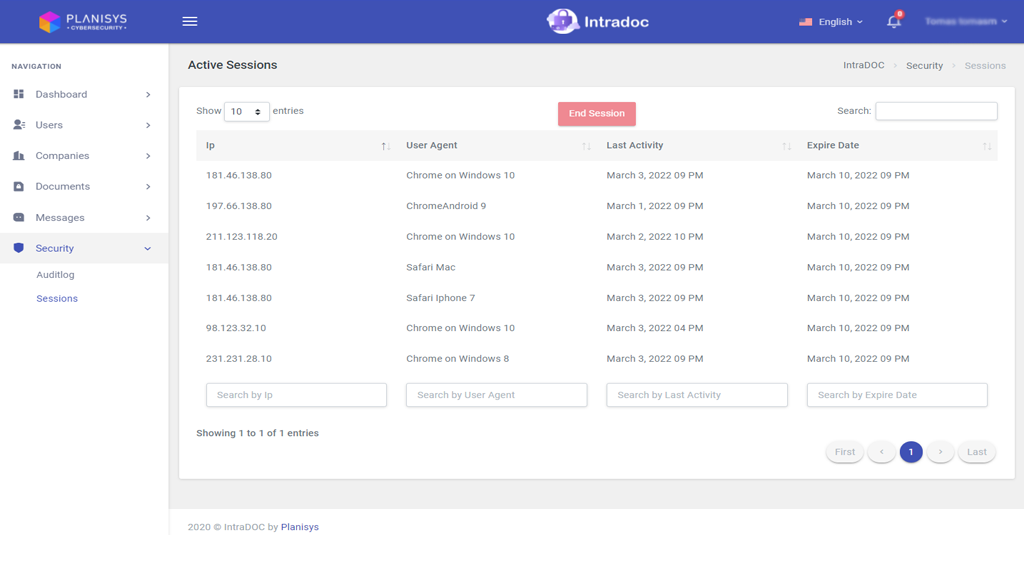Go to the Last pagination page

pos(976,452)
